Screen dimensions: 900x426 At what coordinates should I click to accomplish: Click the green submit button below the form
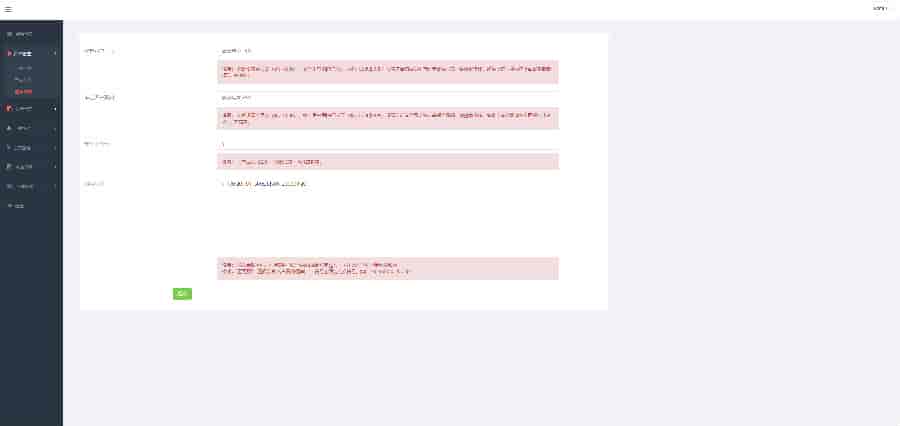click(182, 294)
